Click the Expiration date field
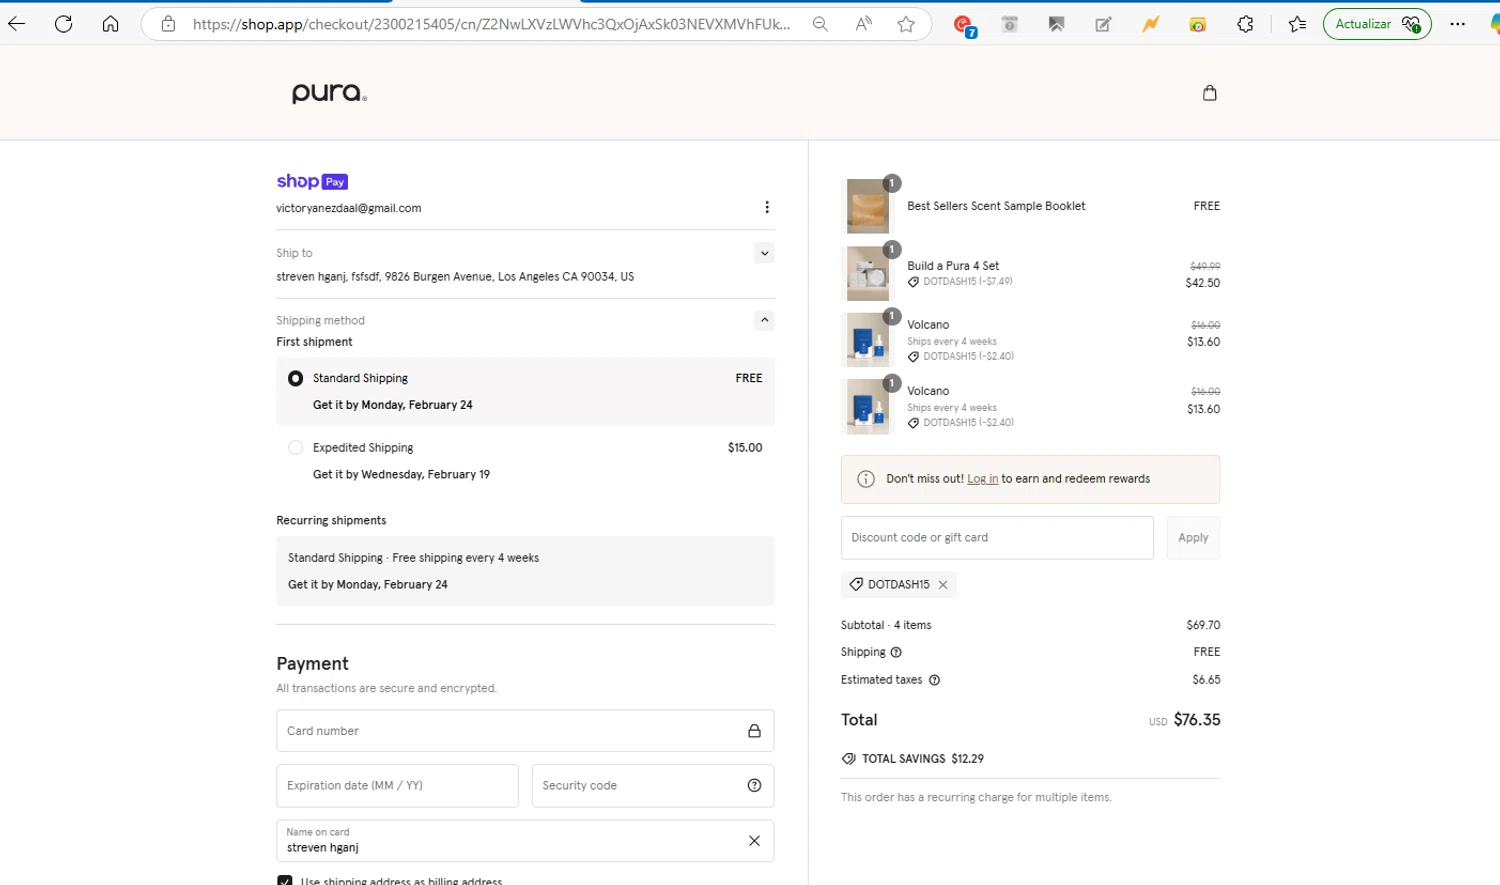 tap(397, 786)
